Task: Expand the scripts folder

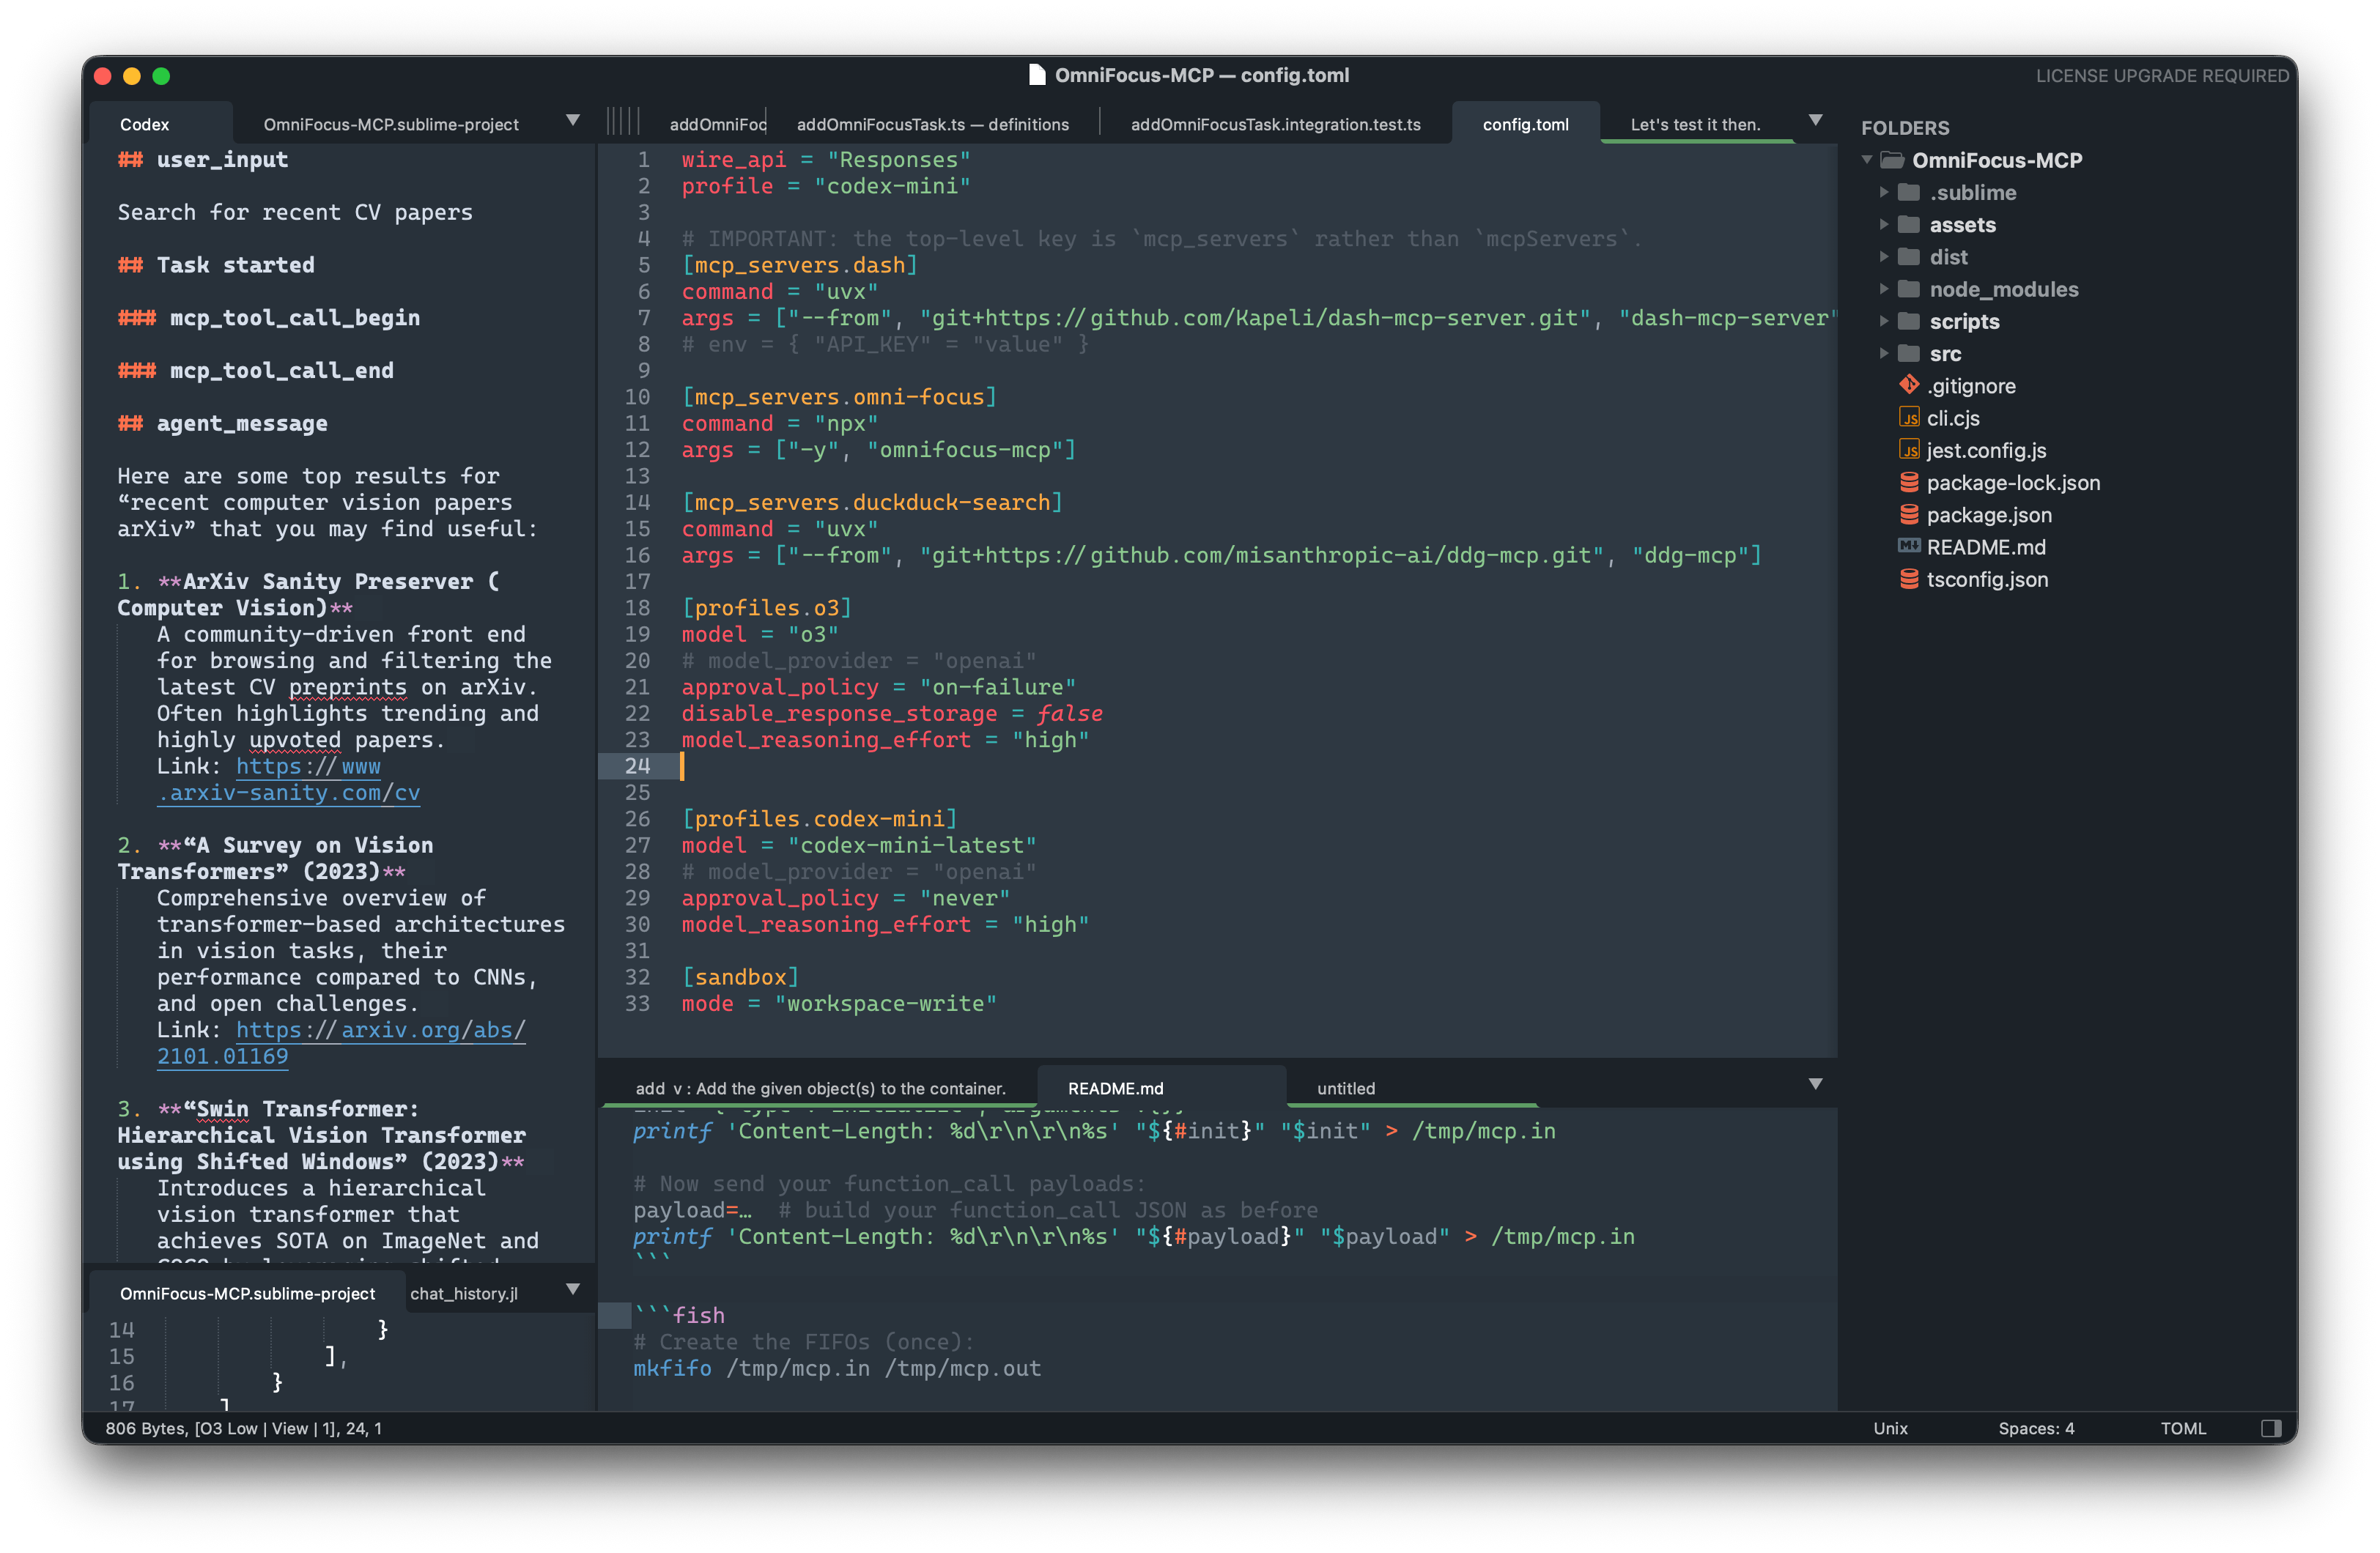Action: click(x=1883, y=321)
